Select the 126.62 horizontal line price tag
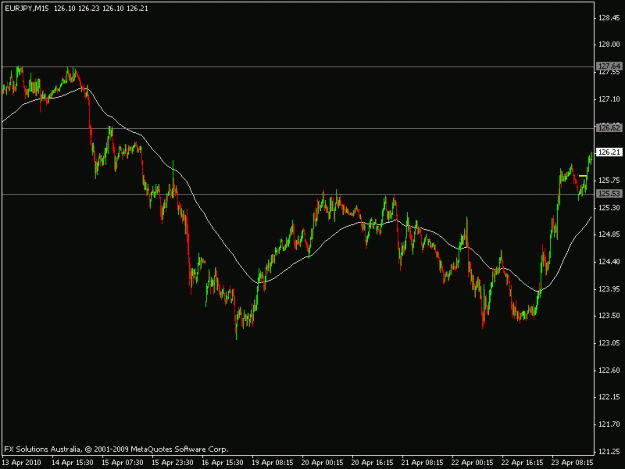 pos(609,128)
